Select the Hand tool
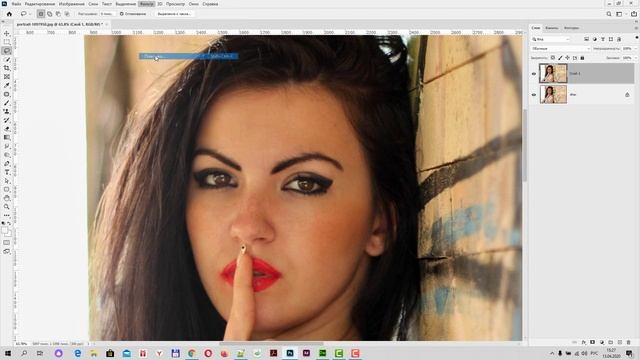The width and height of the screenshot is (640, 360). click(7, 198)
